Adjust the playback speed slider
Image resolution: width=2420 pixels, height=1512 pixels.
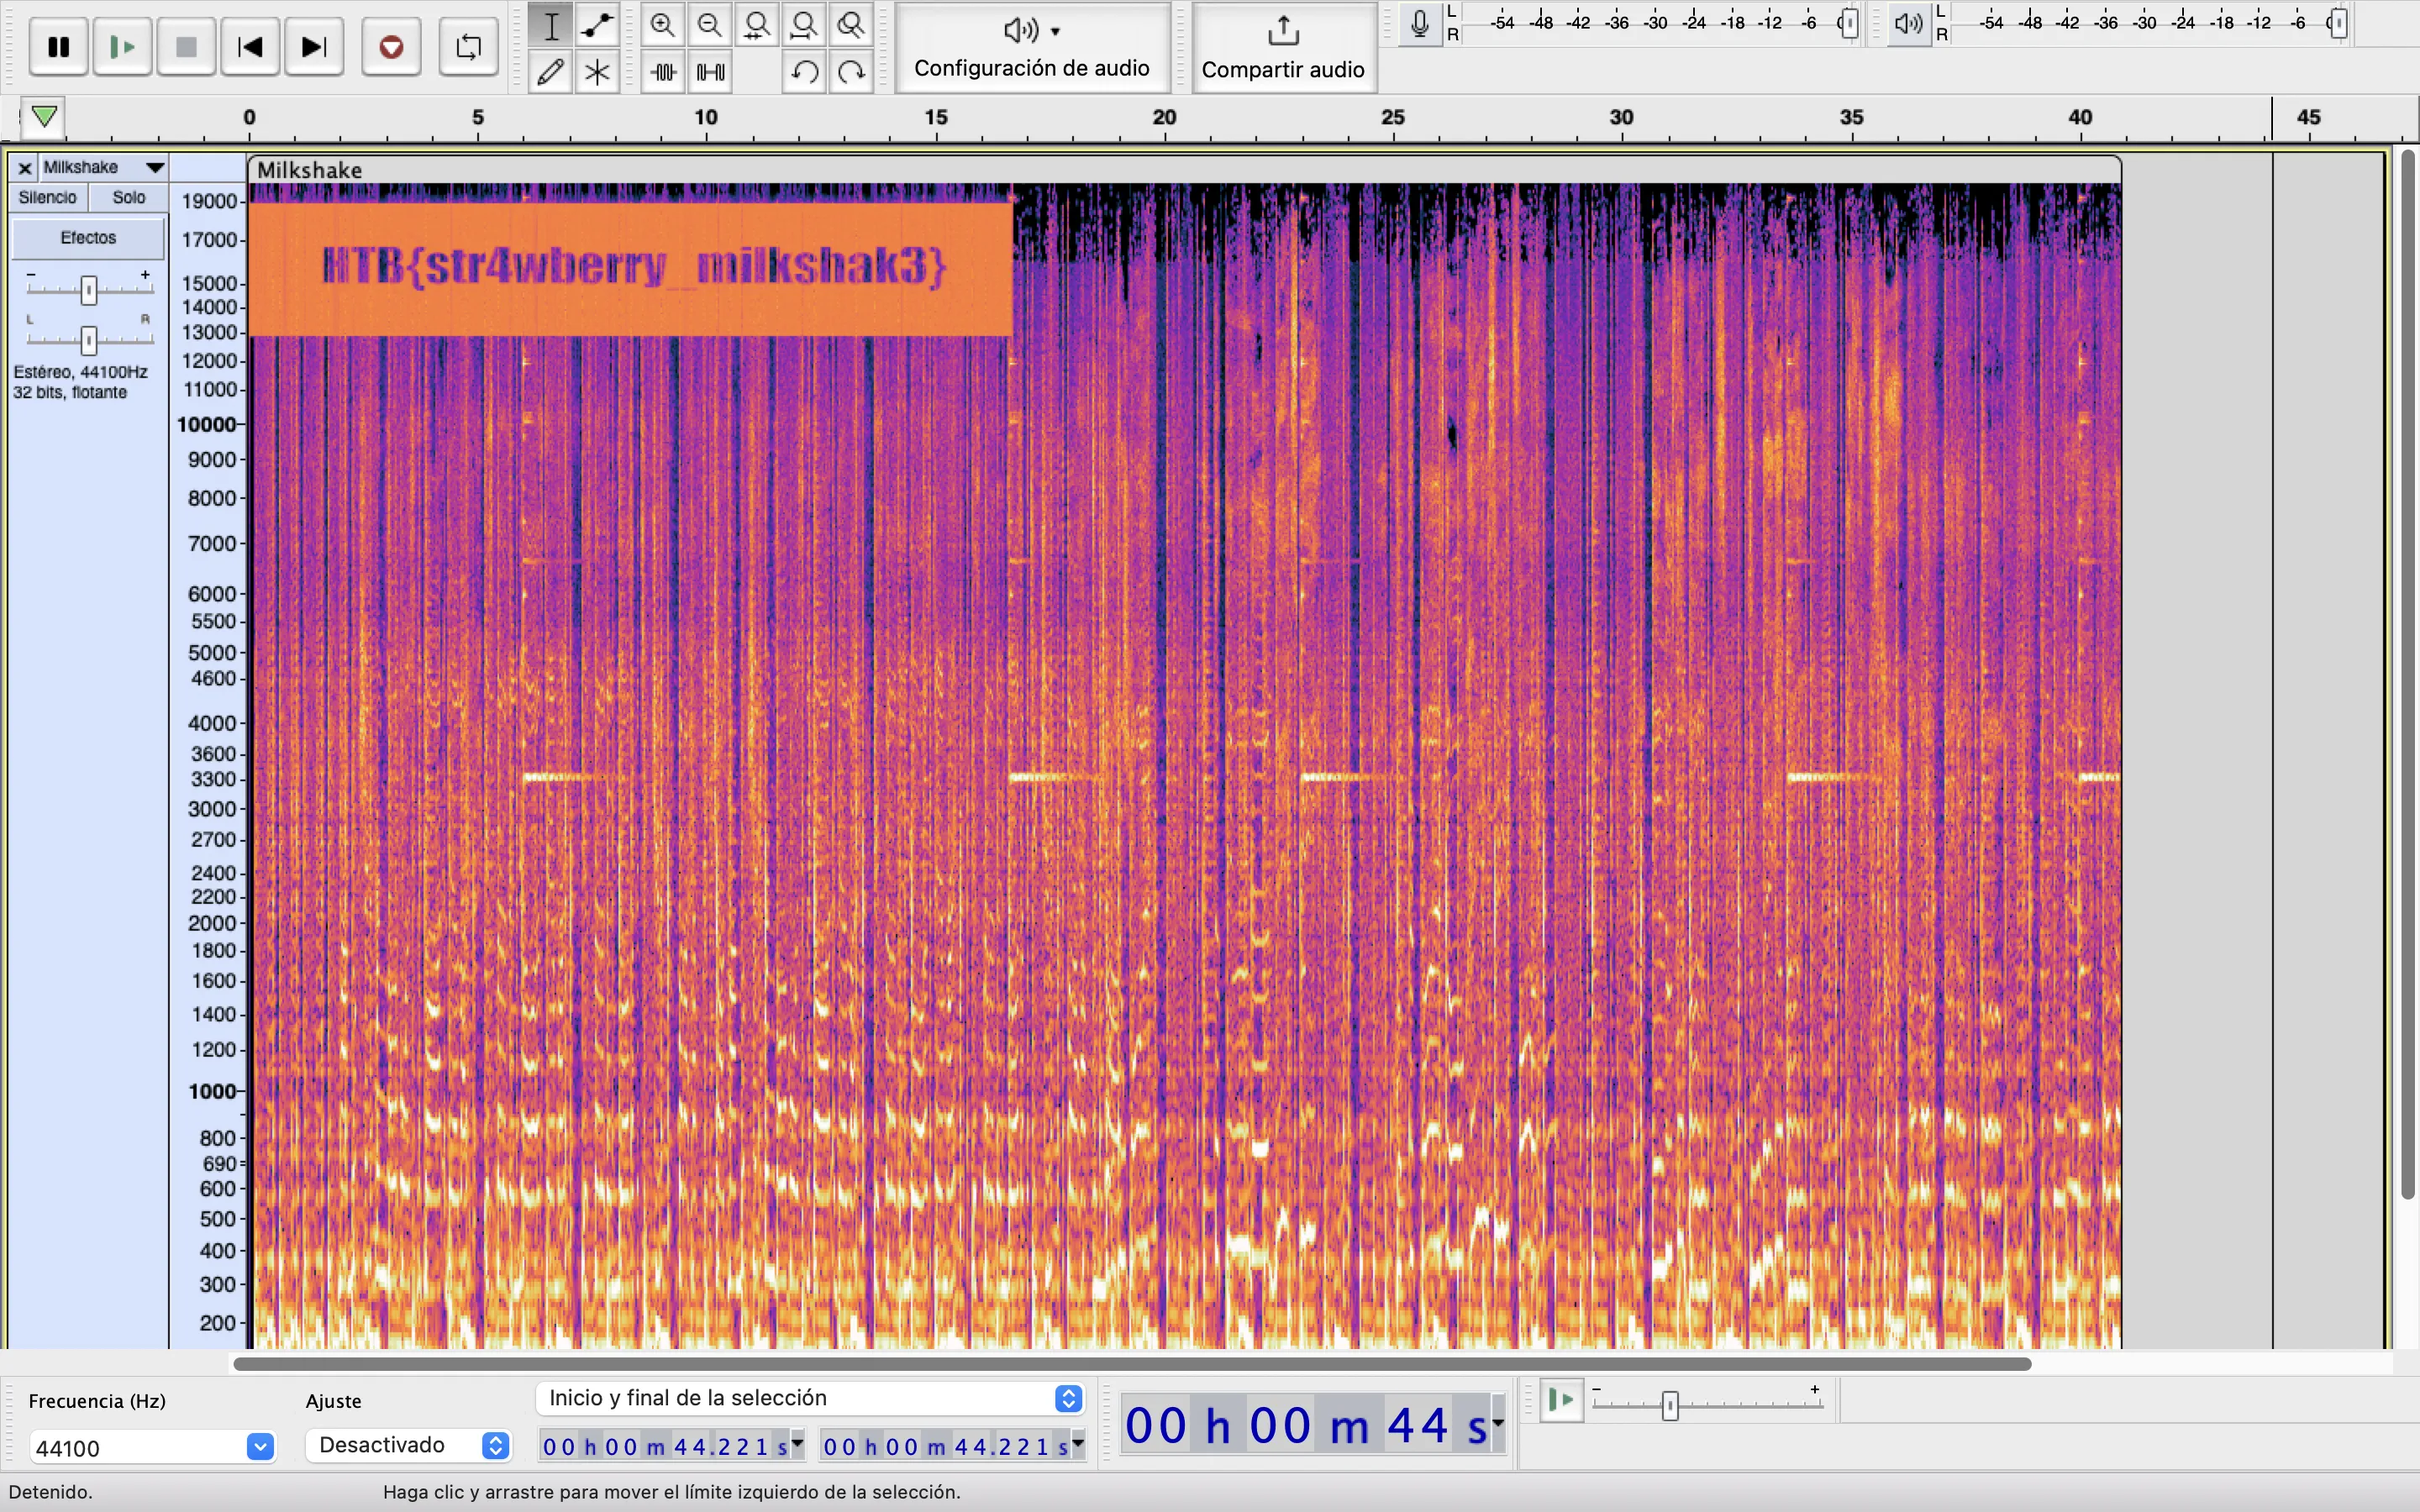1669,1405
